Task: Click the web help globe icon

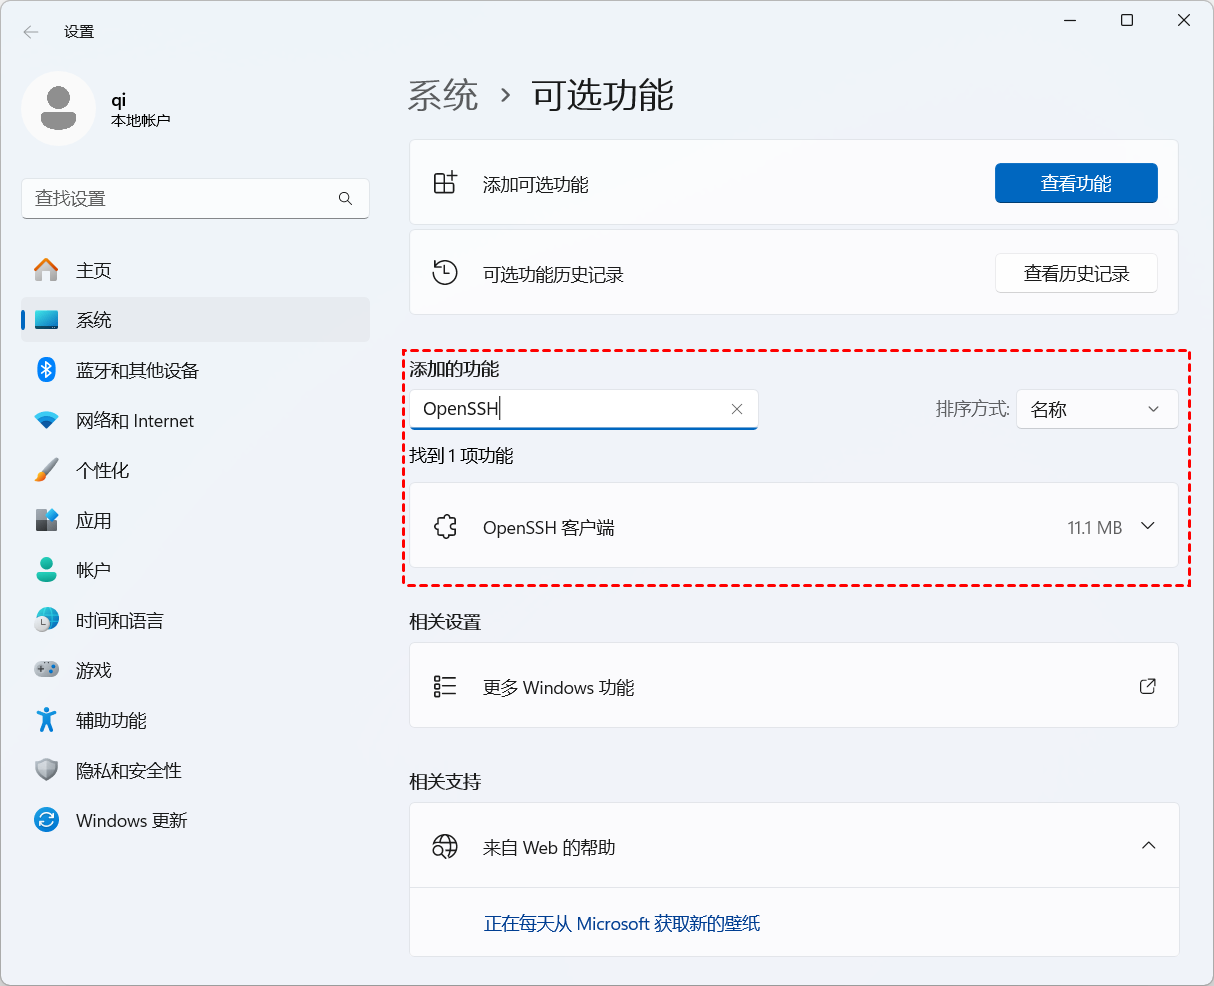Action: 445,846
